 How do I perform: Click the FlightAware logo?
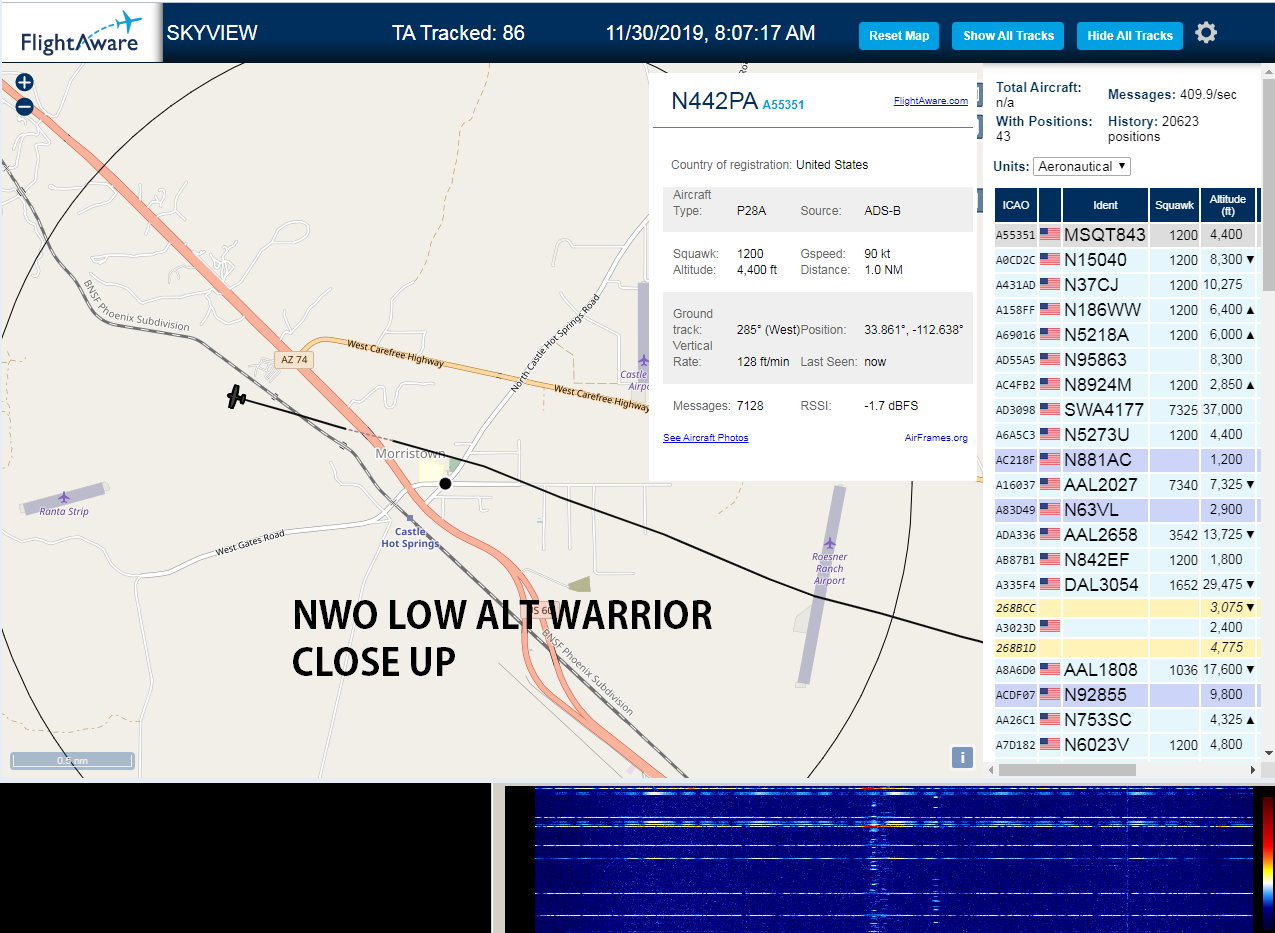coord(81,35)
